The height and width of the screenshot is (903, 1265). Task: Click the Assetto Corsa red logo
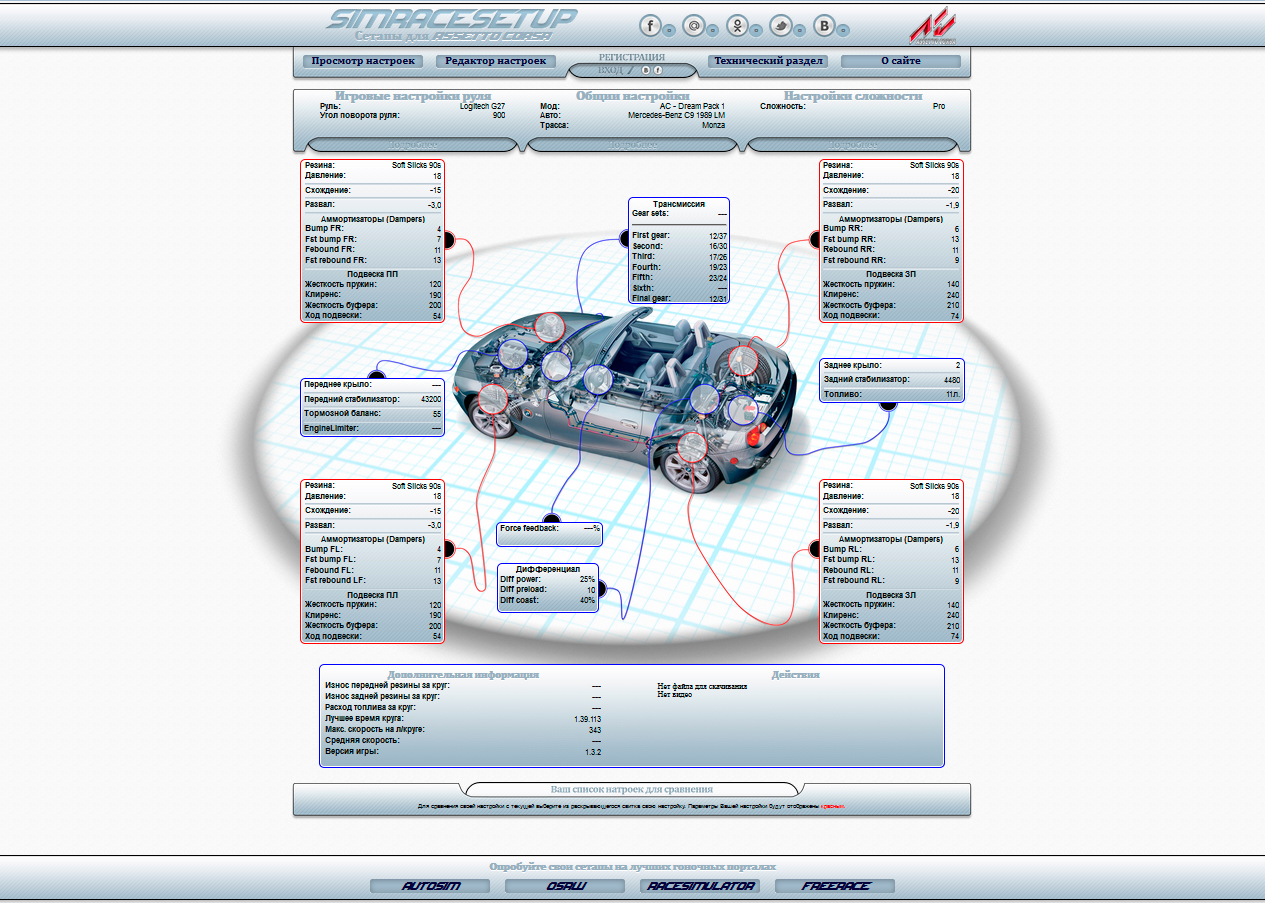tap(932, 24)
